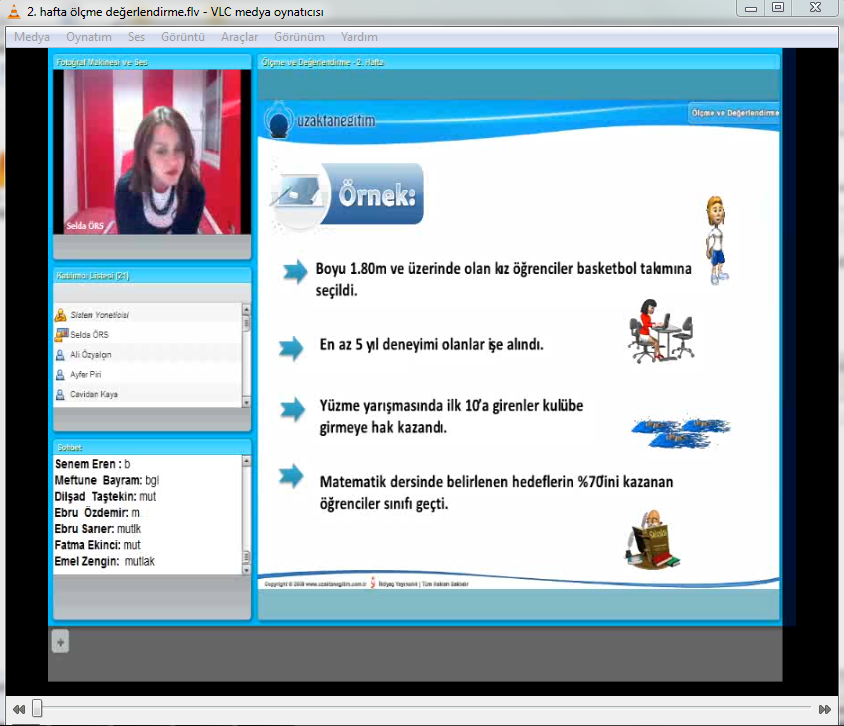
Task: Open the Oynatım menu
Action: click(x=89, y=37)
